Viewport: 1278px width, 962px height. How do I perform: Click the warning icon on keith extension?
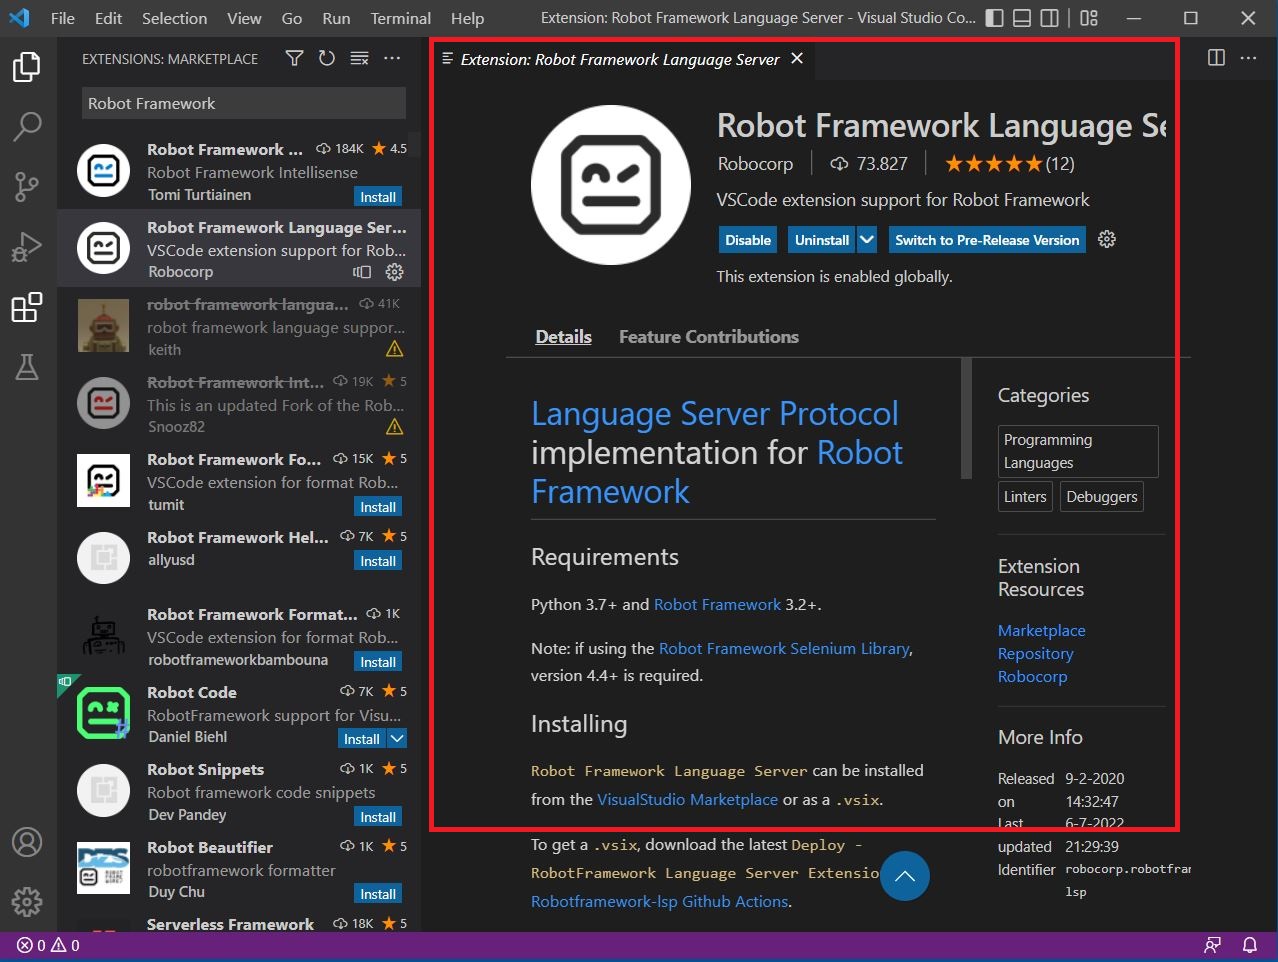tap(395, 349)
